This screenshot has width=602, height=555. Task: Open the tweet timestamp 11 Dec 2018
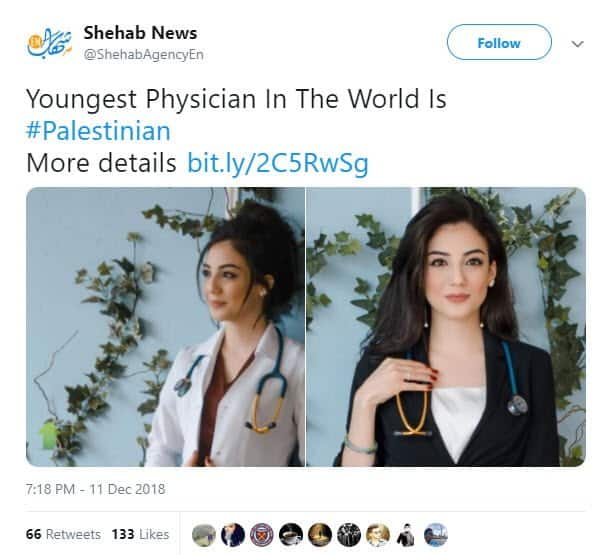click(x=96, y=489)
